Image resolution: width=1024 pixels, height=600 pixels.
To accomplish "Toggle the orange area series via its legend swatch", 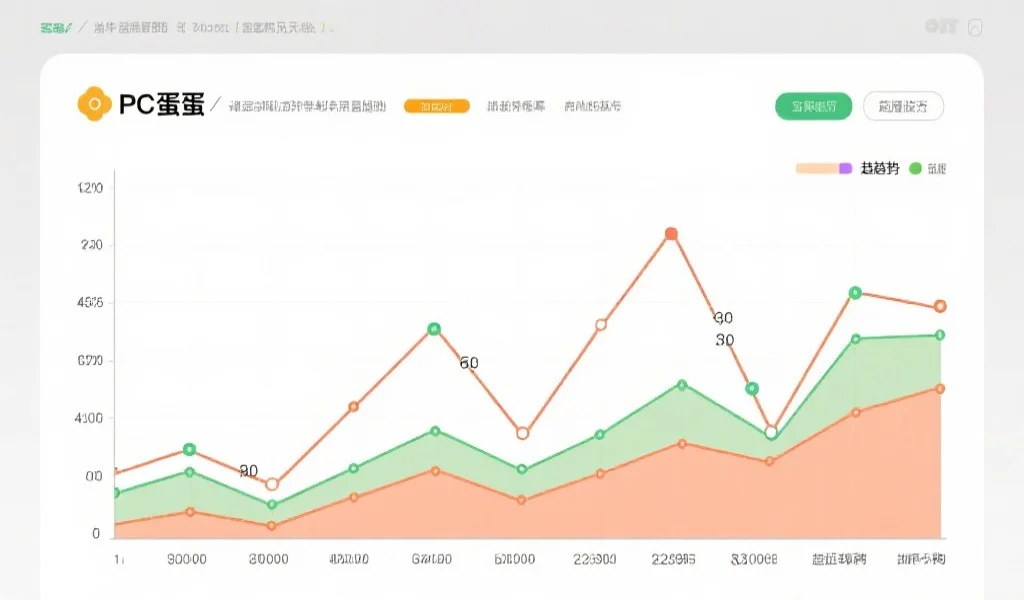I will (x=818, y=168).
